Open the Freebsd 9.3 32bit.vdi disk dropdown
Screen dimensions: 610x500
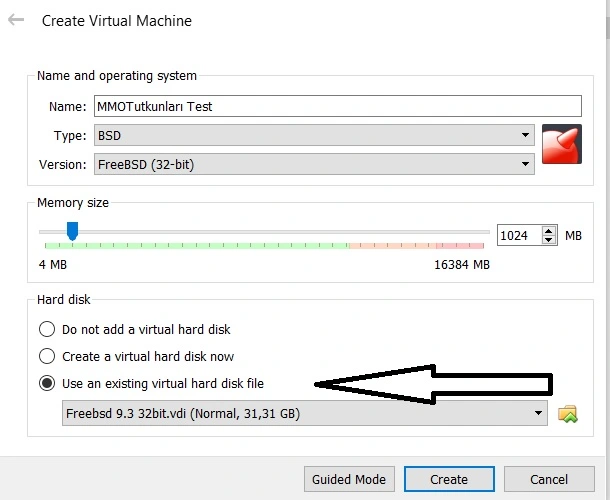304,413
